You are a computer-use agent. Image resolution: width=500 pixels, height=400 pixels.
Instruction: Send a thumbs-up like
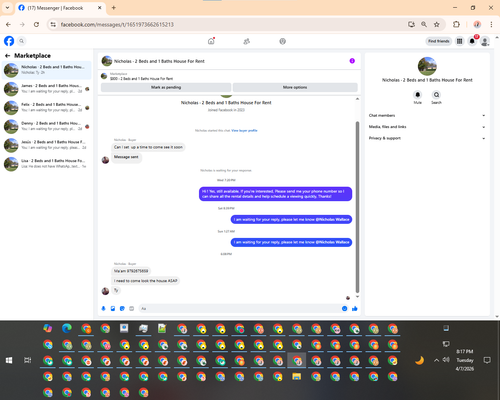[355, 309]
